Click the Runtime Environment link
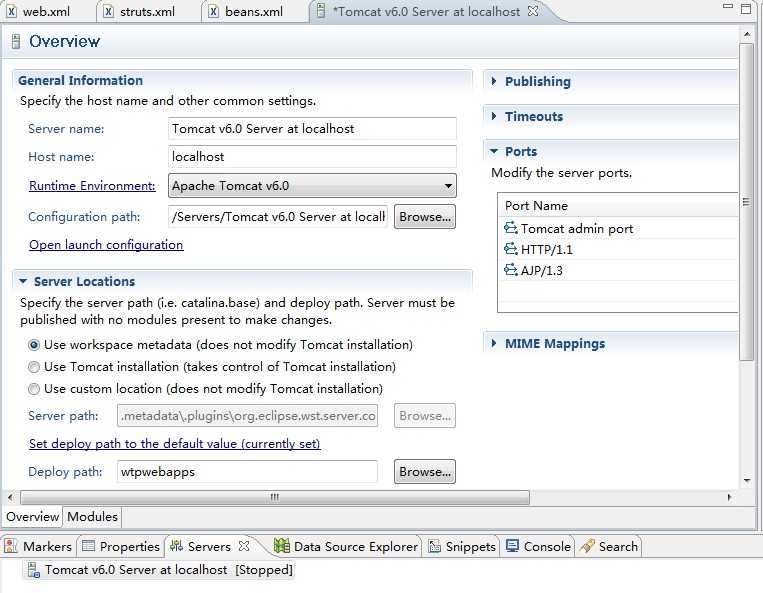This screenshot has height=593, width=763. pyautogui.click(x=92, y=186)
